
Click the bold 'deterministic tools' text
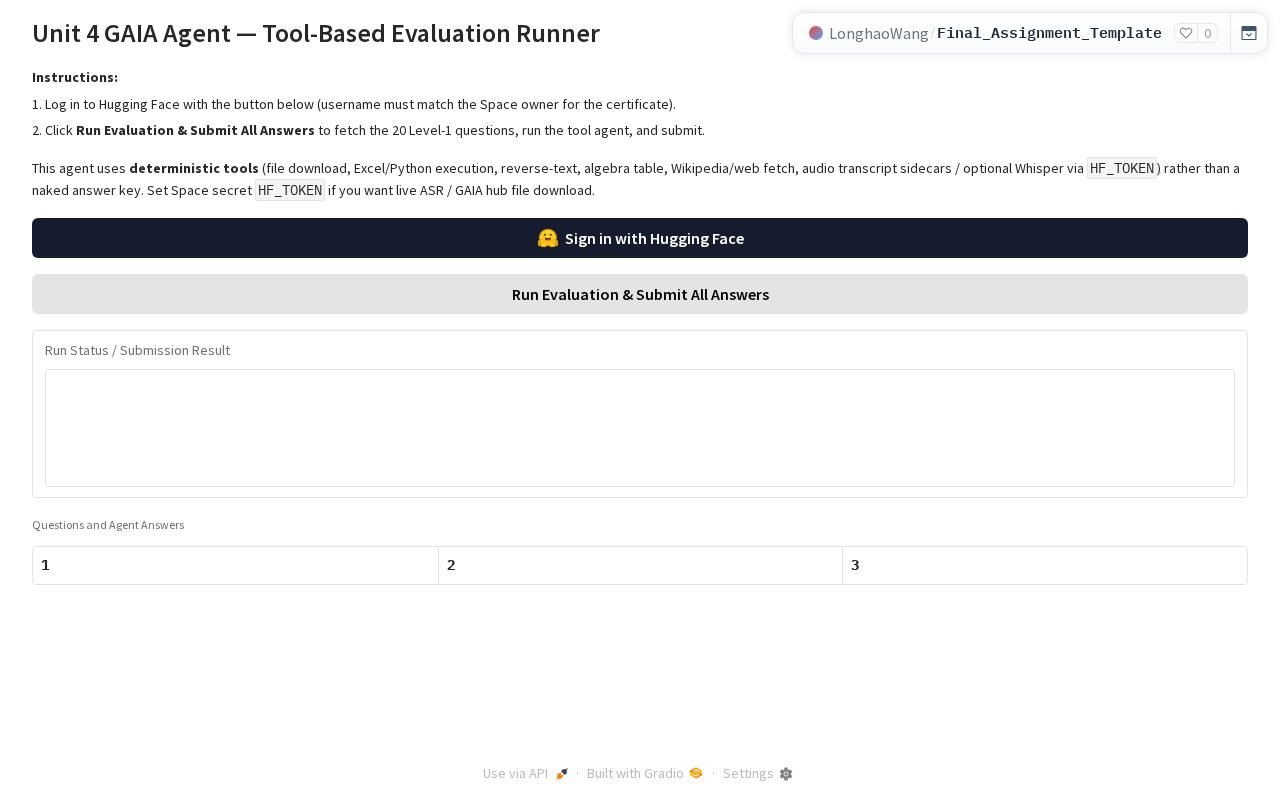[x=194, y=168]
